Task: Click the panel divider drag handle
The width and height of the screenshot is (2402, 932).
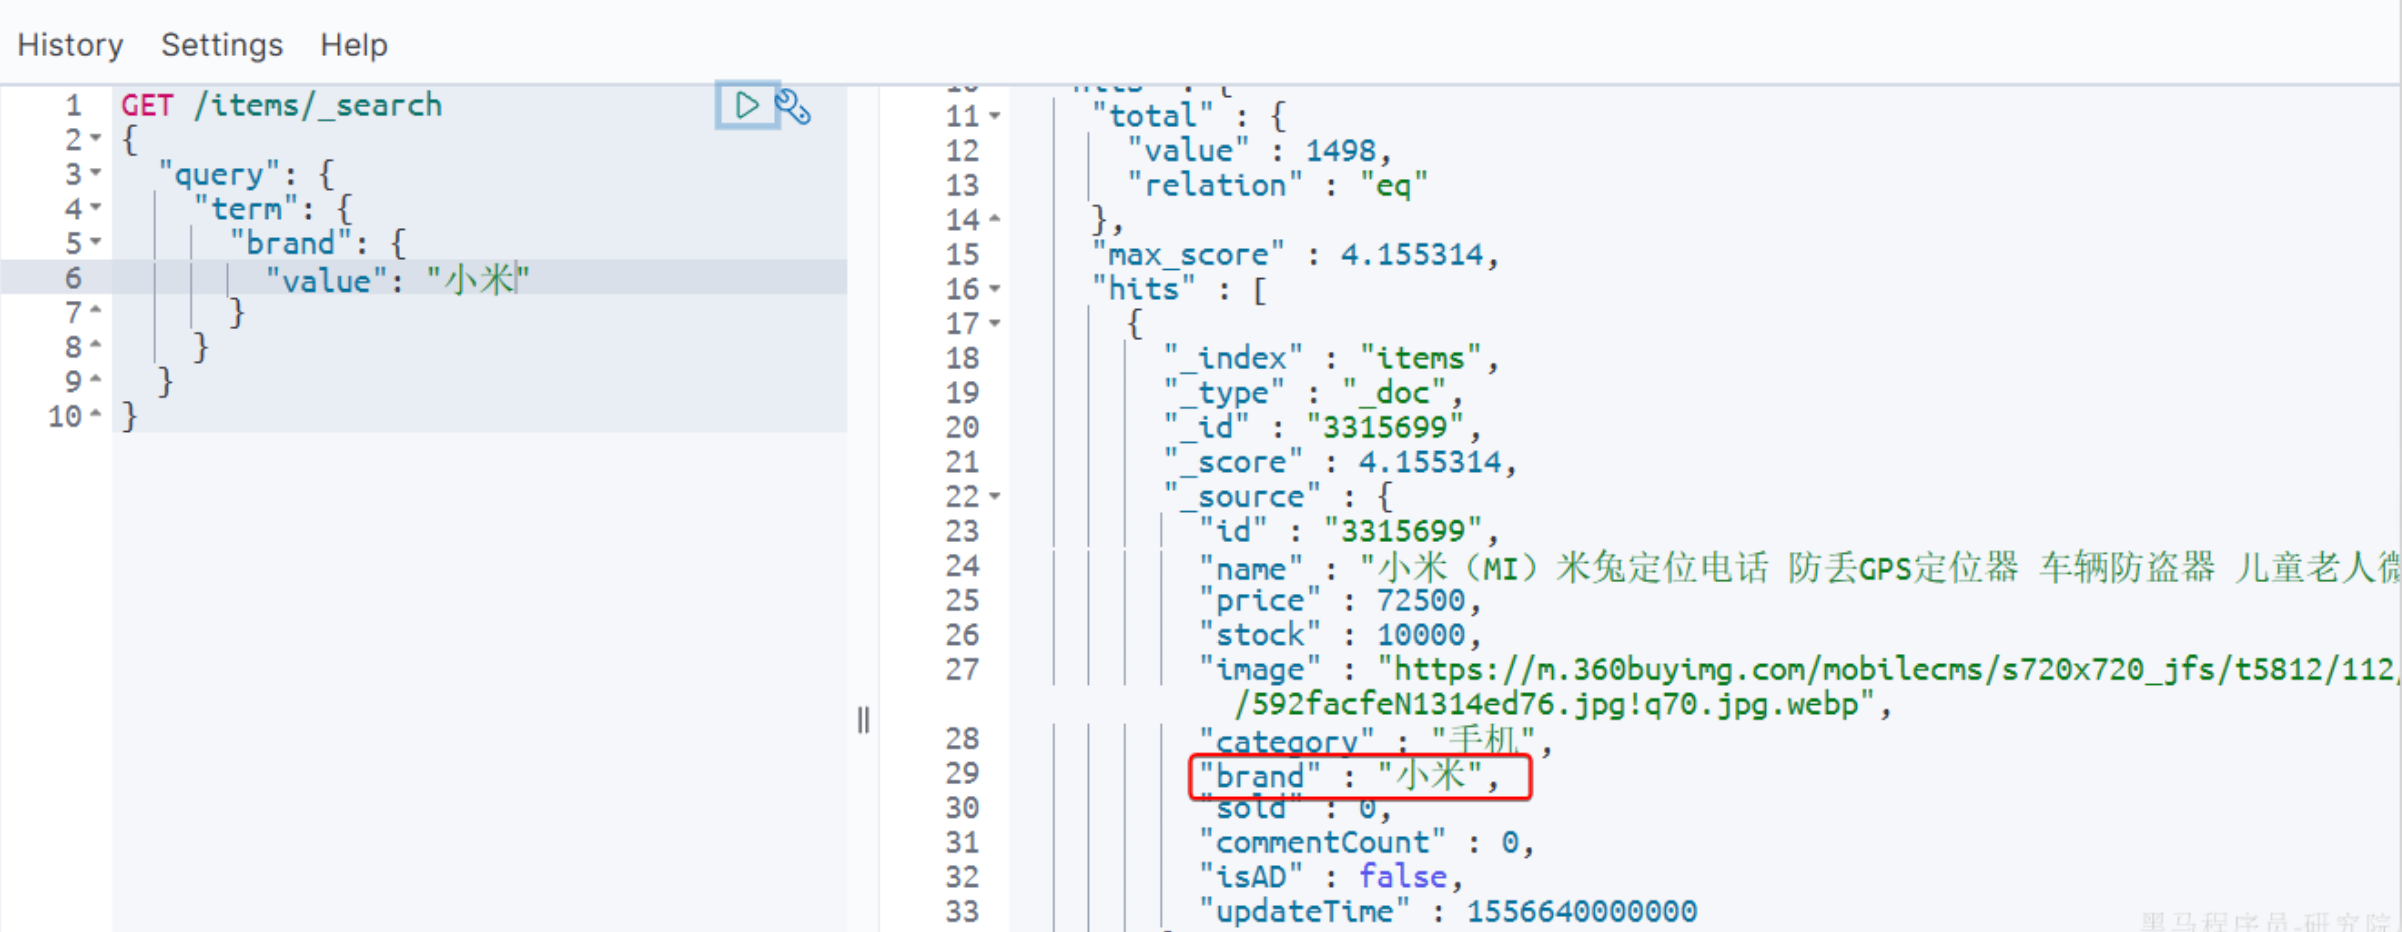Action: tap(863, 720)
